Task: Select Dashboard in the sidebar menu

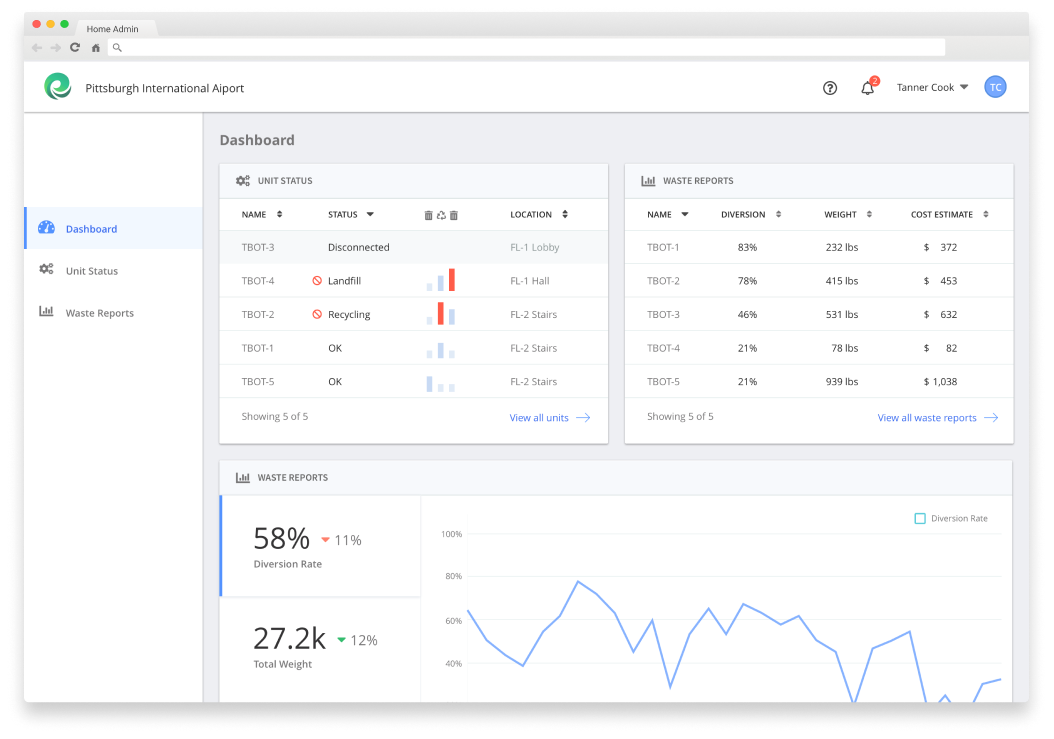Action: pyautogui.click(x=114, y=228)
